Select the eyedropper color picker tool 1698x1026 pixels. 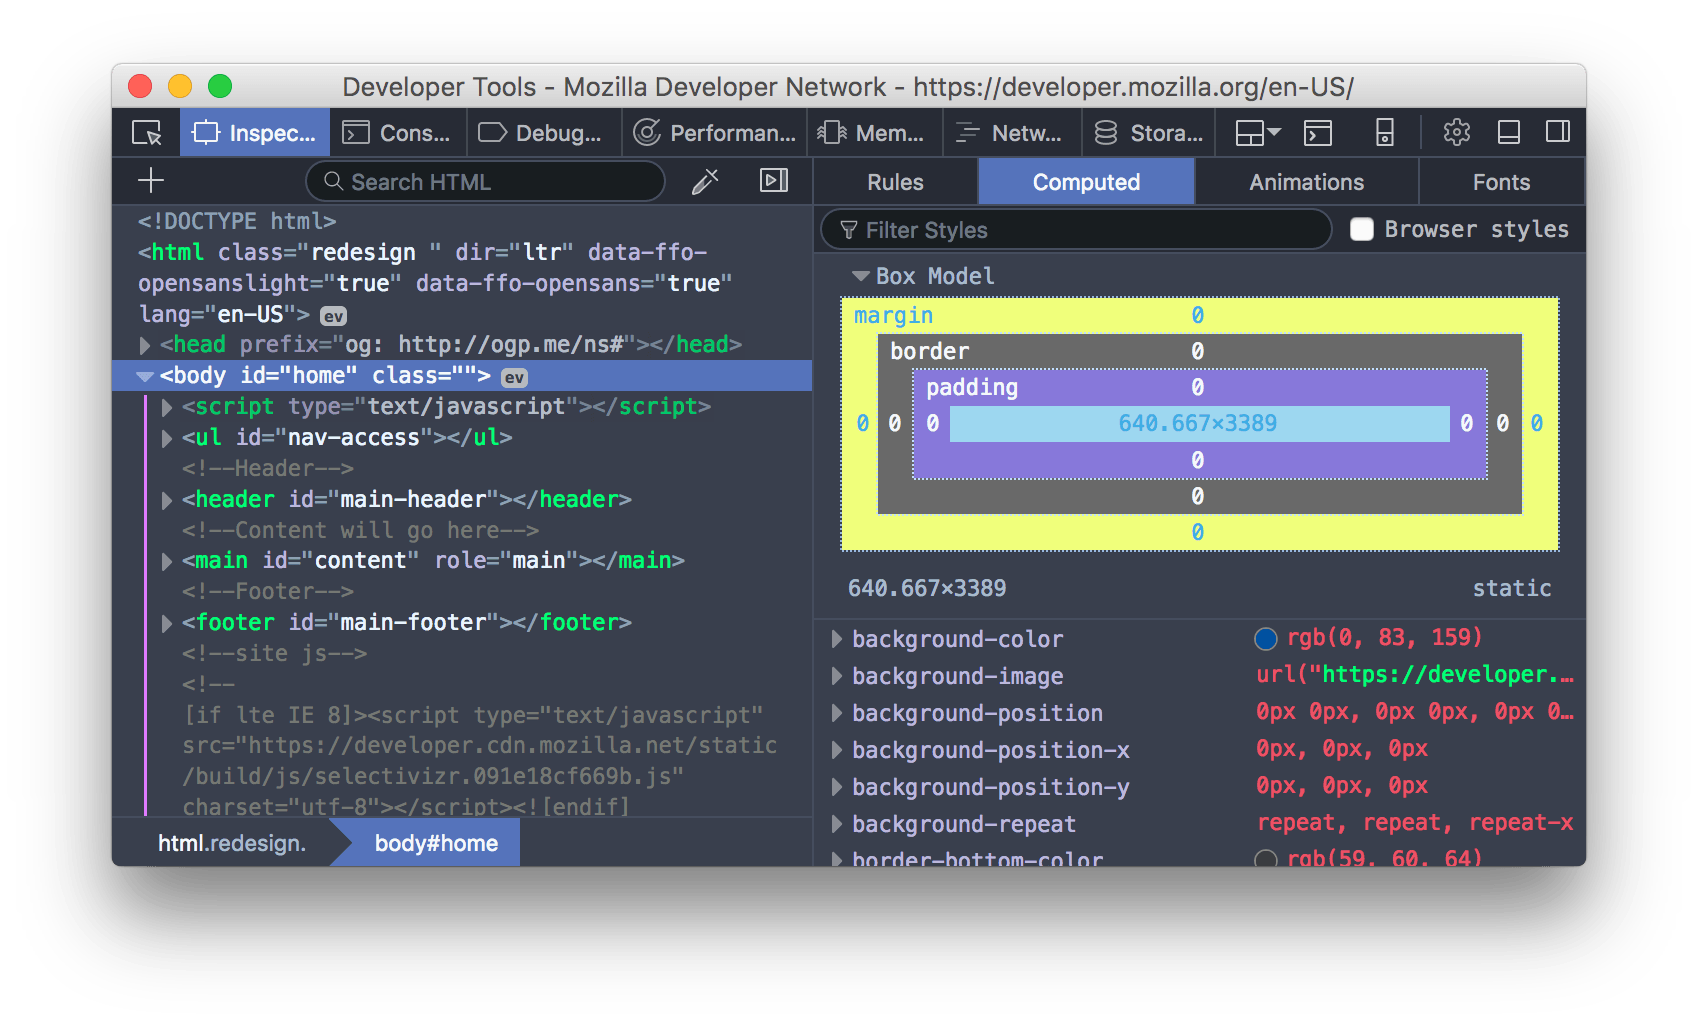pyautogui.click(x=705, y=181)
